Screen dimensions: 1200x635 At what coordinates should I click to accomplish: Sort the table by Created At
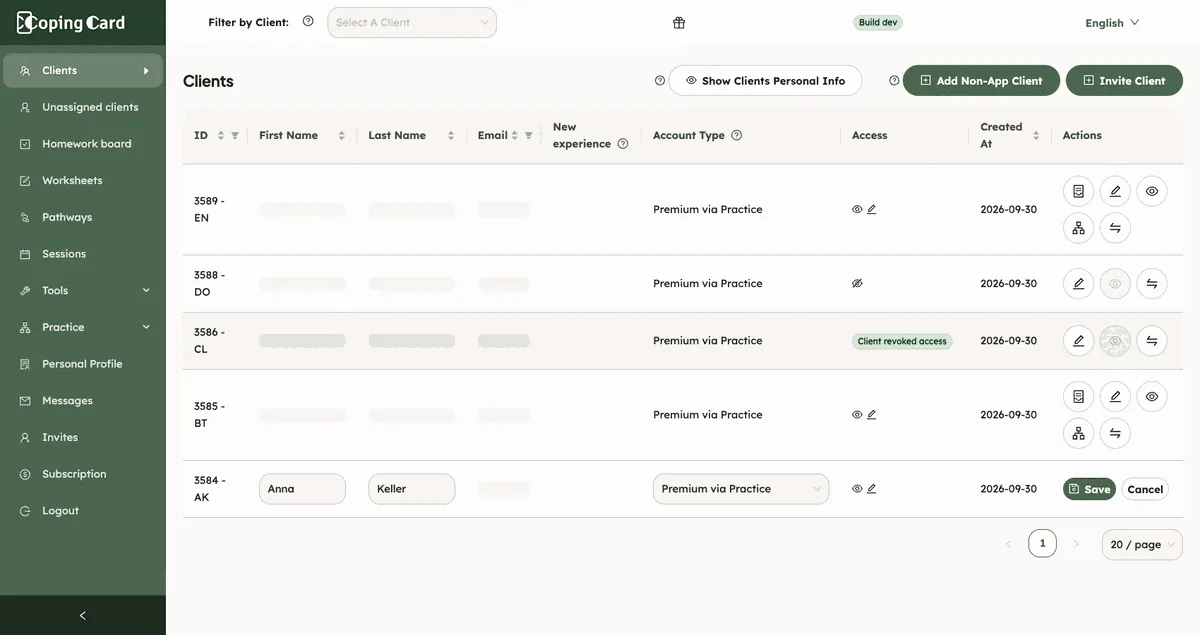1036,136
